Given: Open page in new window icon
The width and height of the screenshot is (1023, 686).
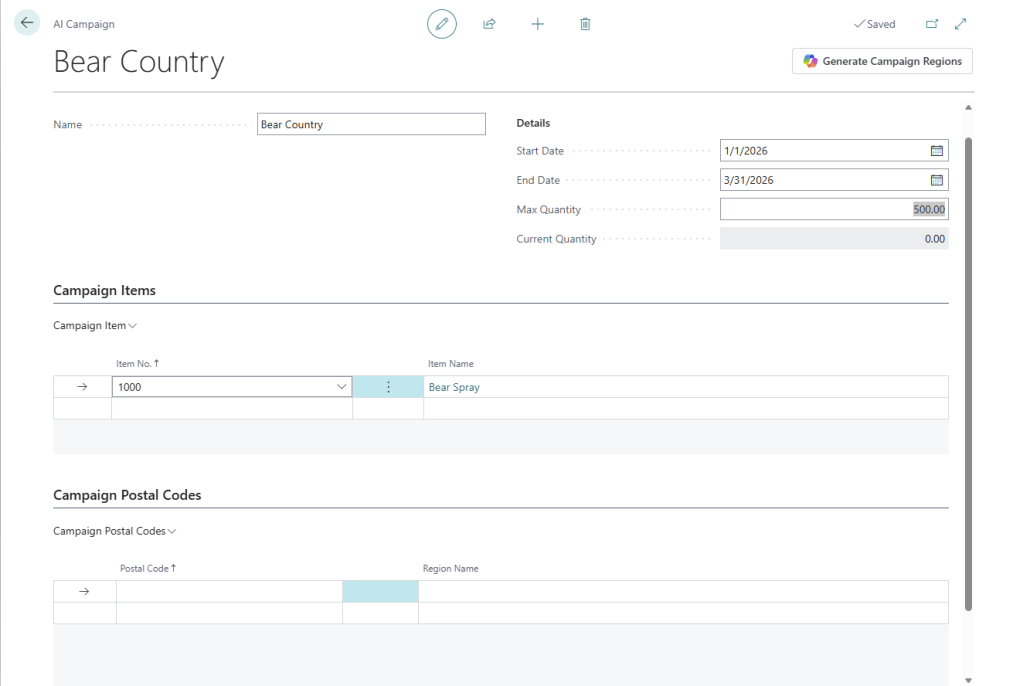Looking at the screenshot, I should (x=932, y=24).
